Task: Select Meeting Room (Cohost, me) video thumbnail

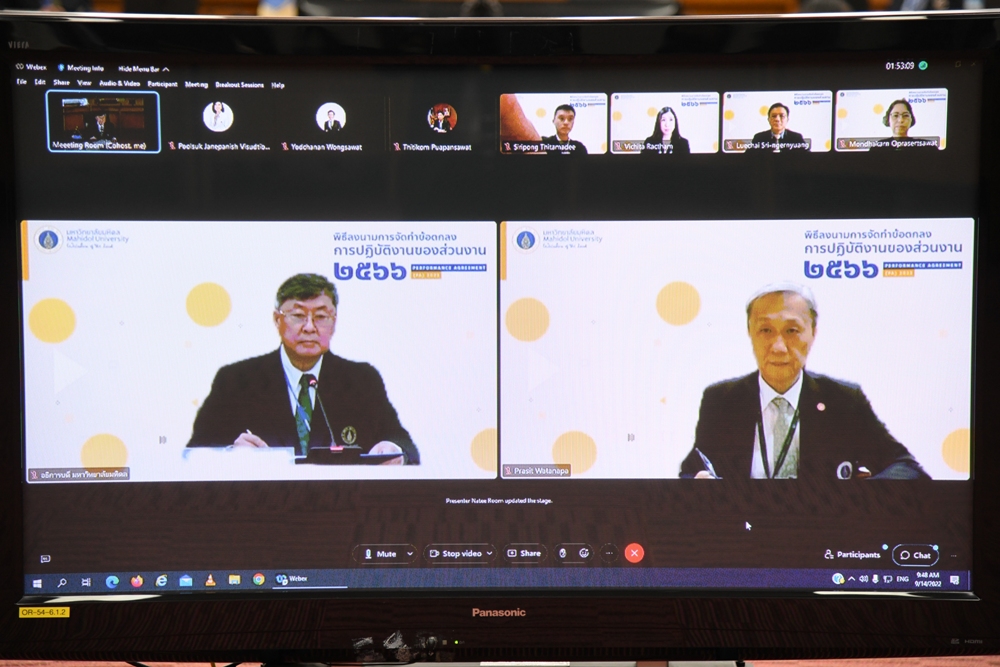Action: pyautogui.click(x=102, y=120)
